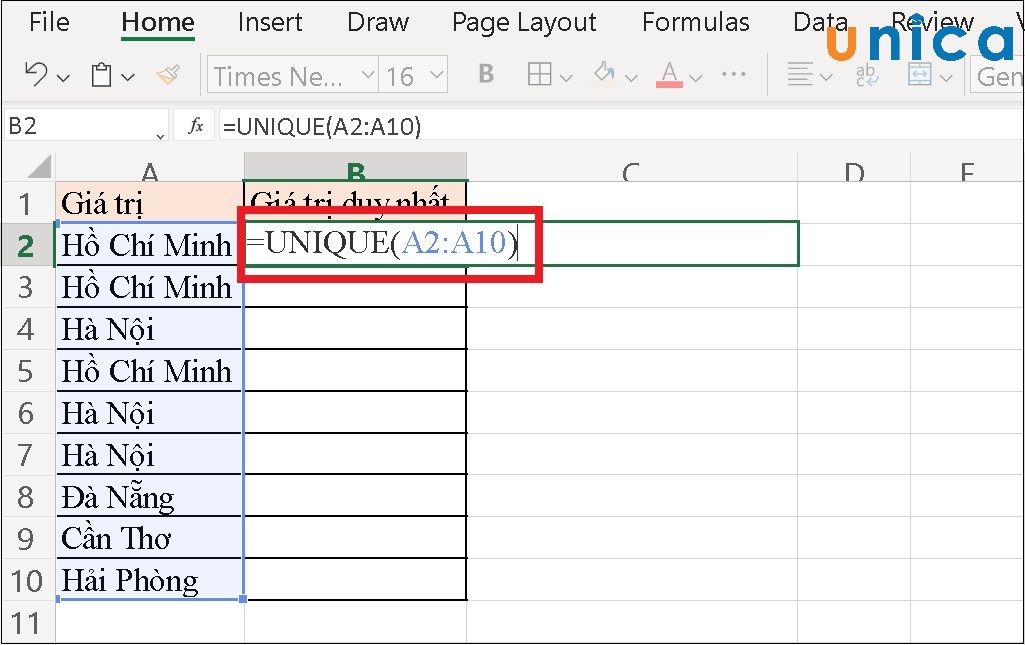This screenshot has width=1025, height=645.
Task: Expand the Font Color dropdown arrow
Action: (696, 78)
